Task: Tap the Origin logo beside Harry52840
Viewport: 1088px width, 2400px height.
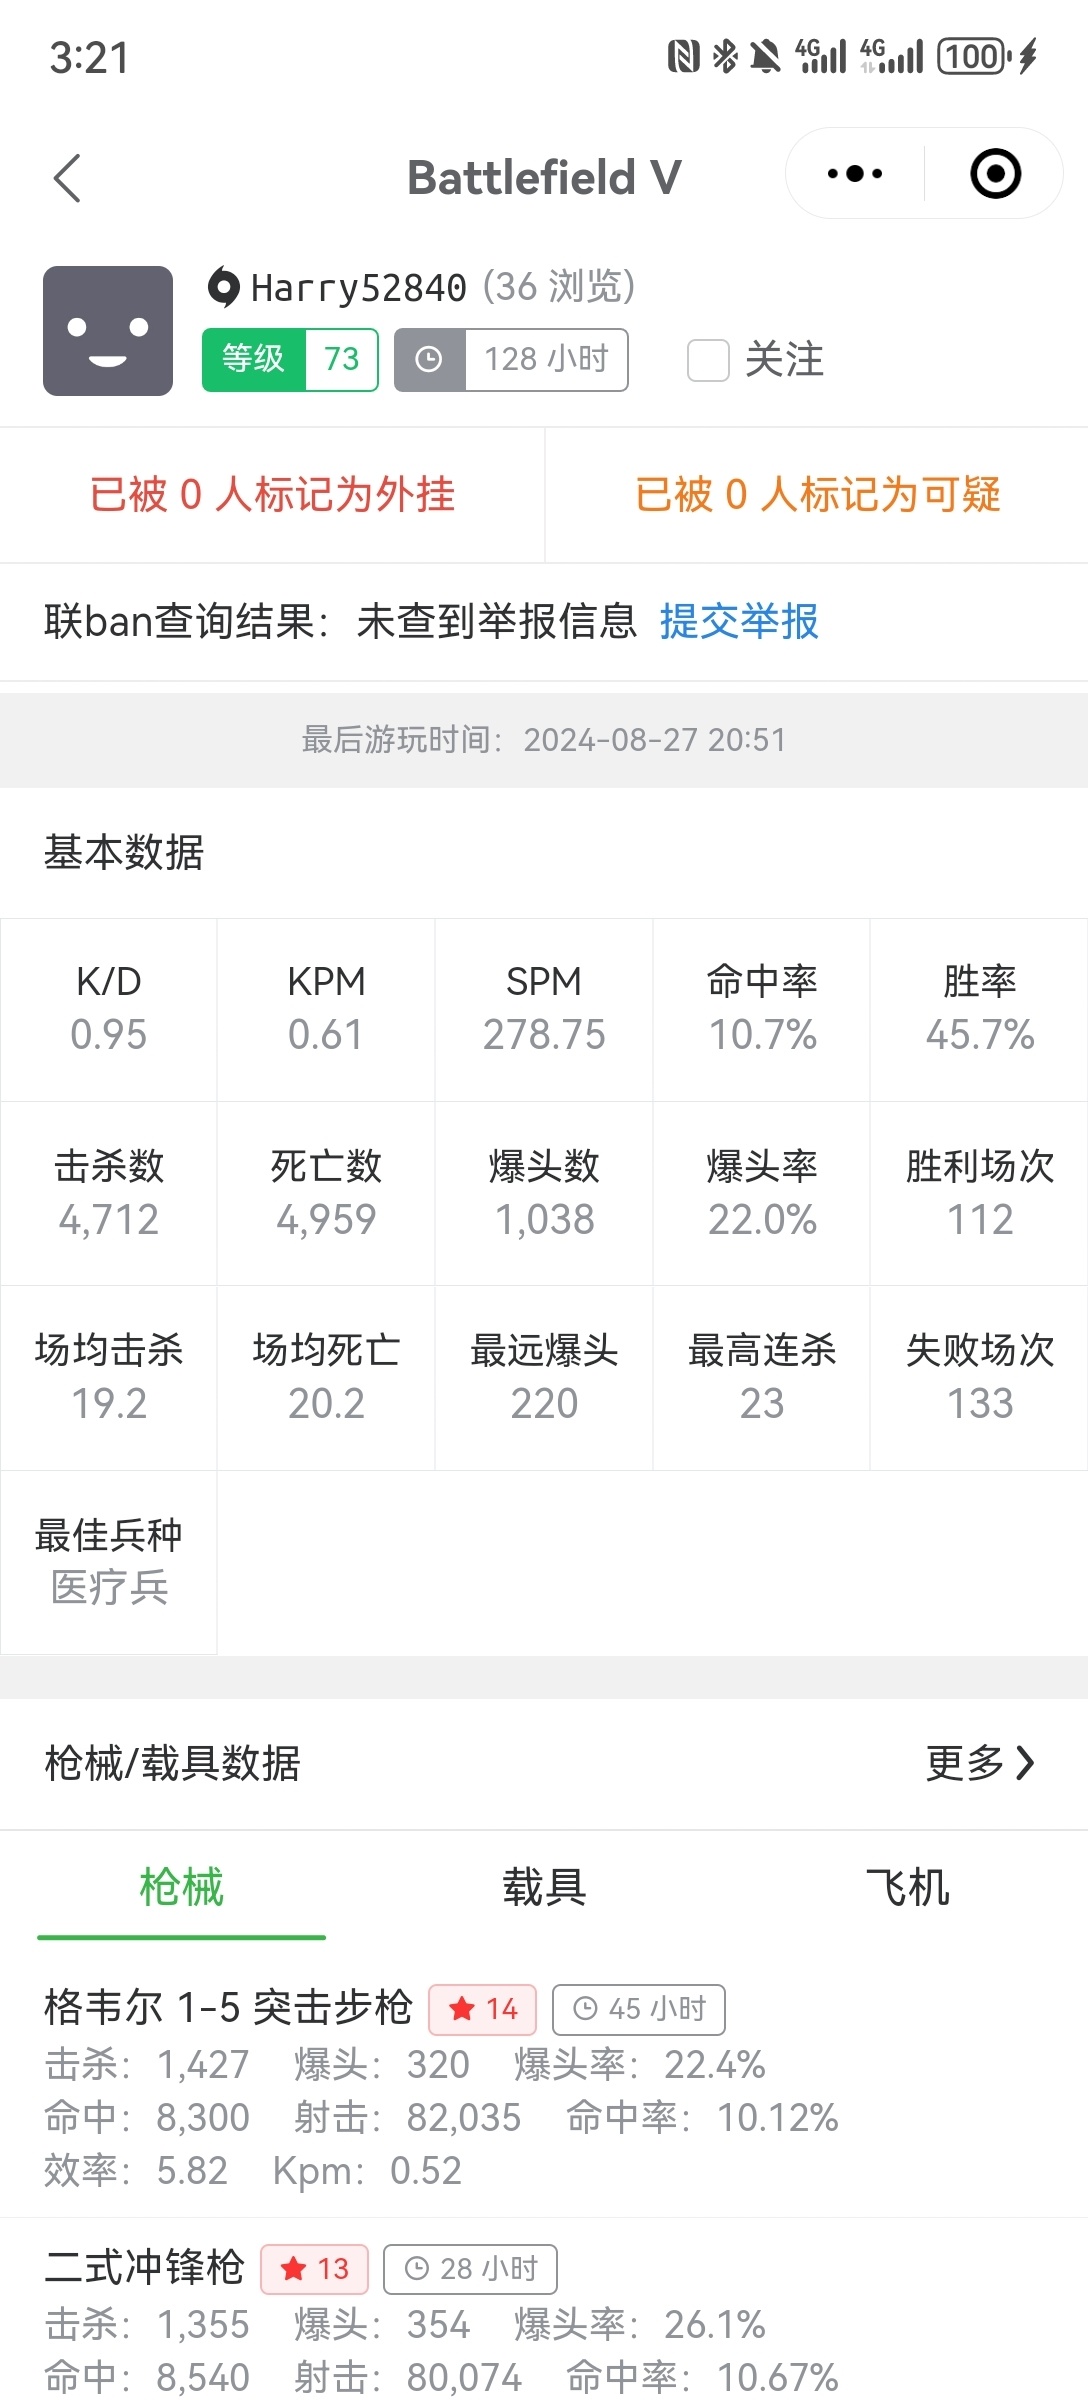Action: (223, 288)
